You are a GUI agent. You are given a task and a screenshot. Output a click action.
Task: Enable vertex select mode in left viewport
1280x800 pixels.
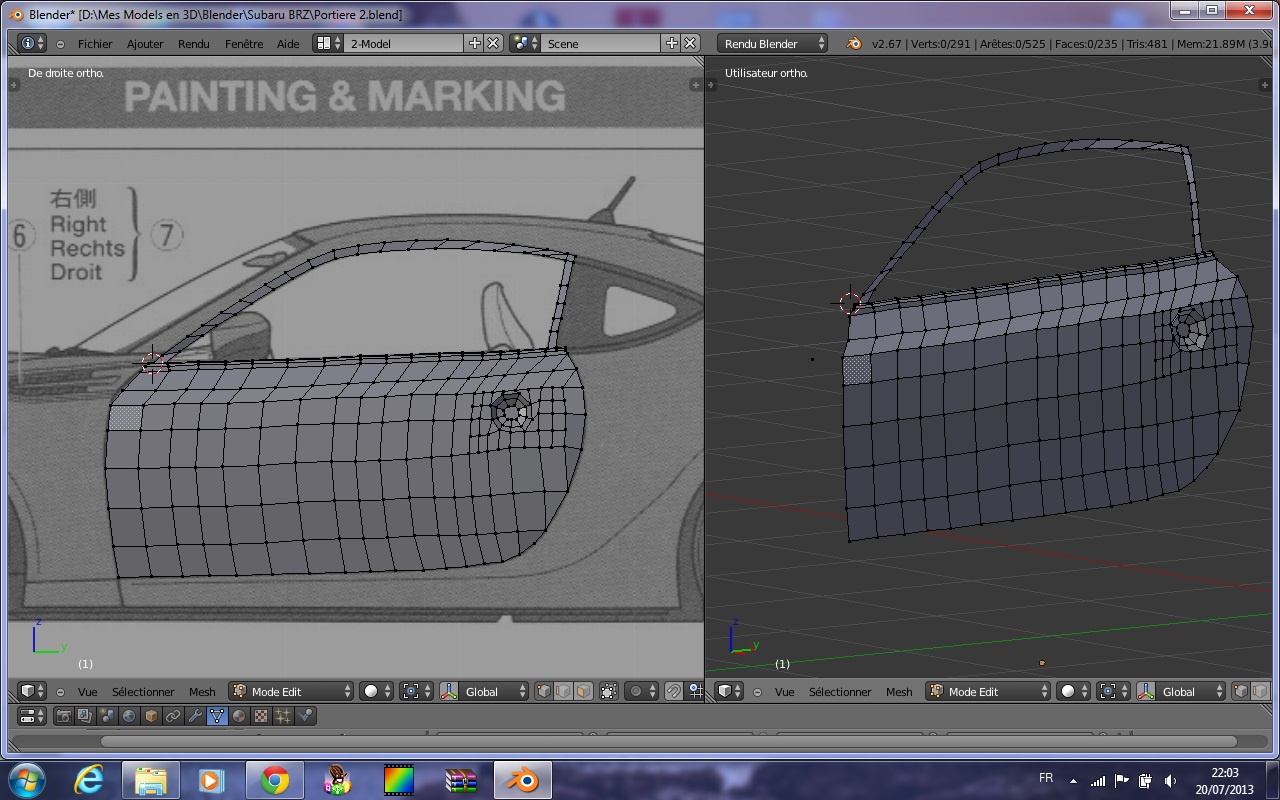(544, 691)
